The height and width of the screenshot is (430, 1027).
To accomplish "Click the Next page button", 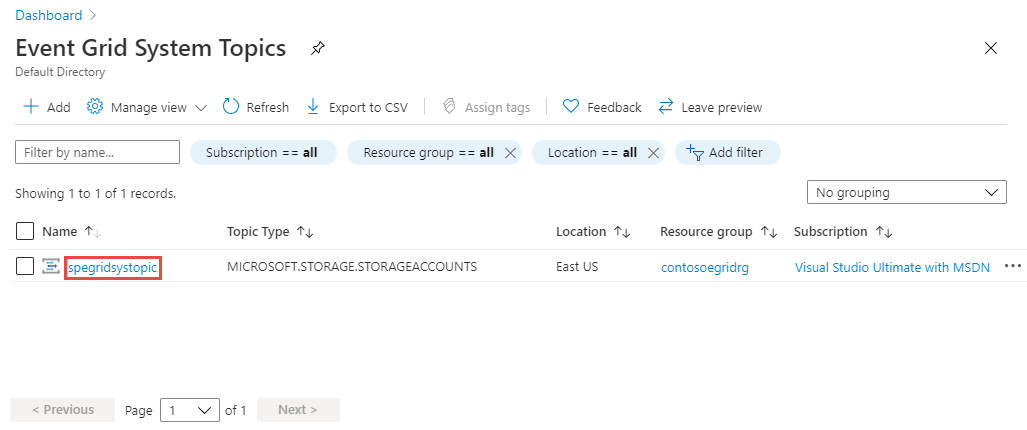I will (x=298, y=410).
